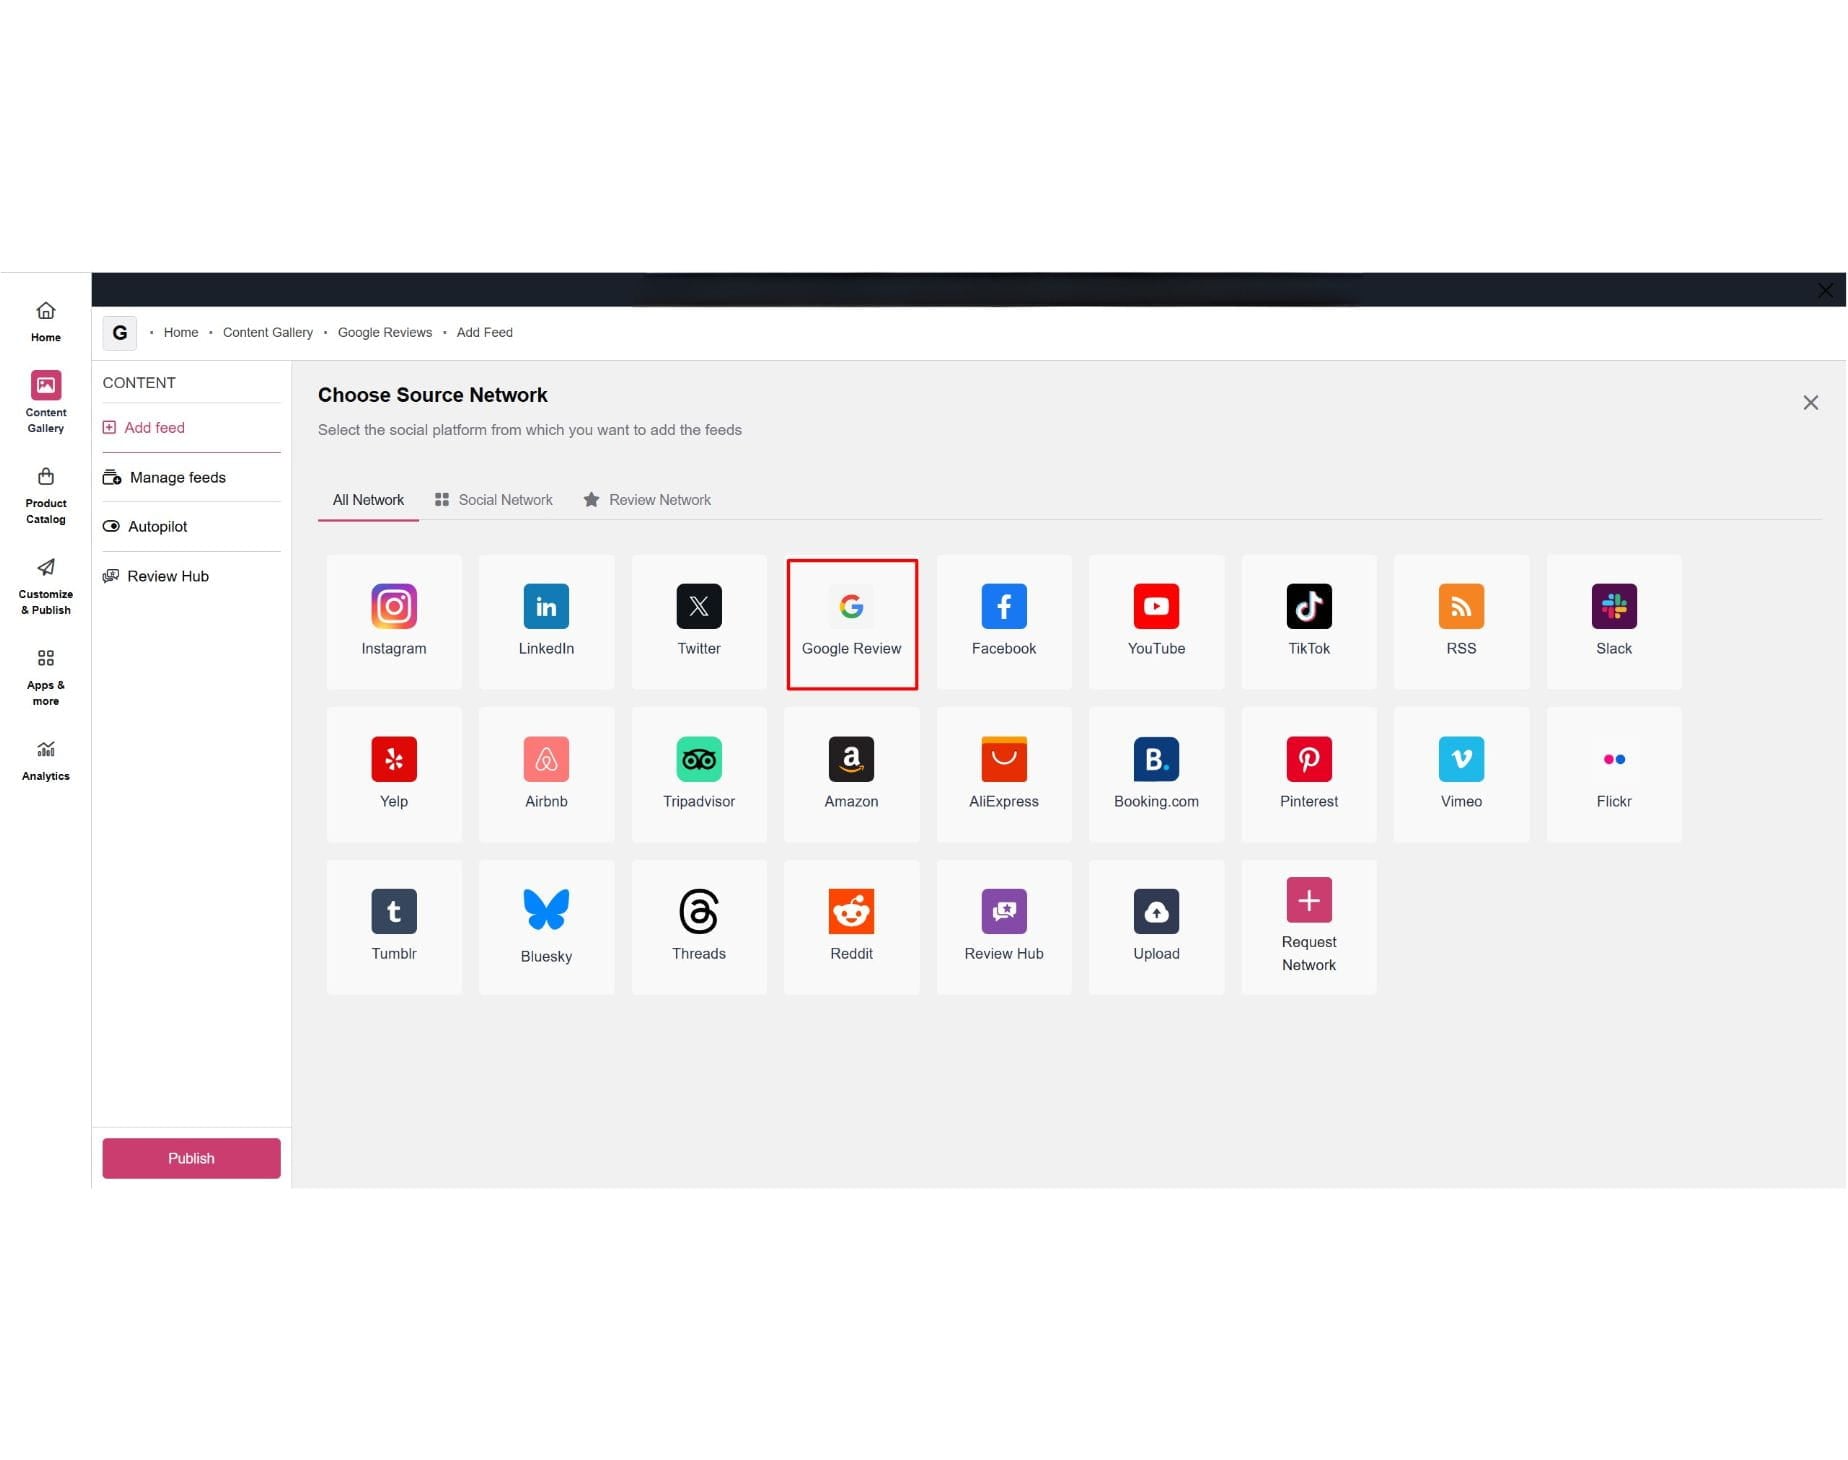1848x1460 pixels.
Task: Open Content Gallery in the sidebar
Action: pos(46,402)
